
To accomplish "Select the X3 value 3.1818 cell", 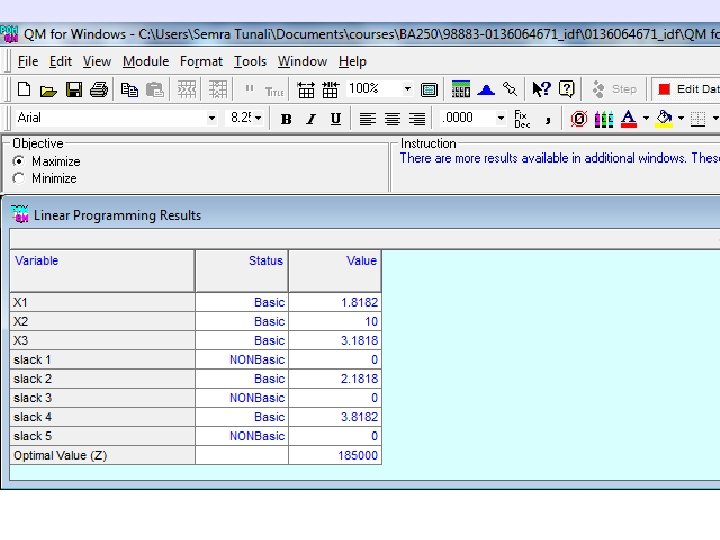I will (335, 341).
